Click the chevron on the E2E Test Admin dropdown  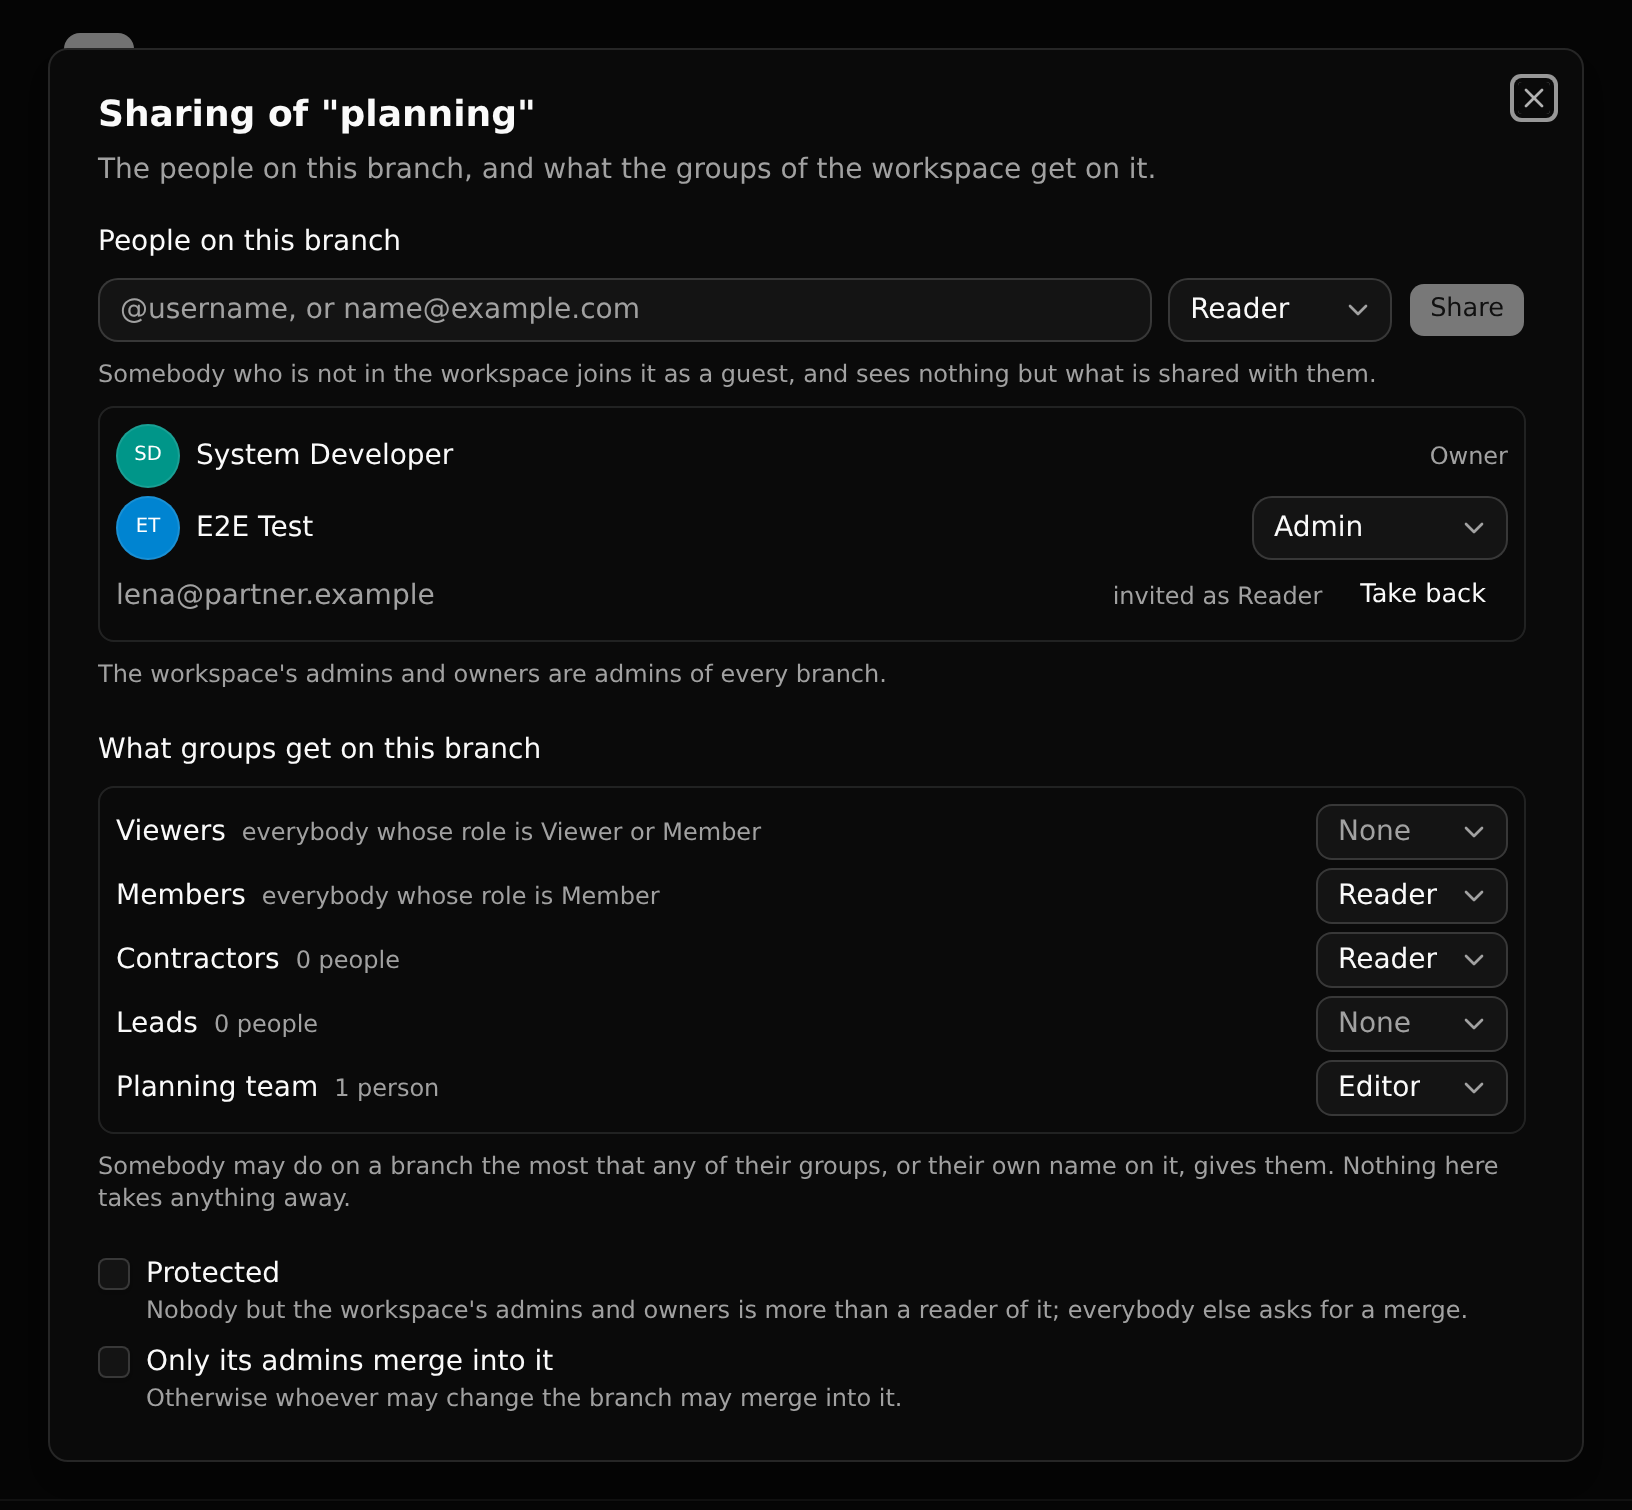pos(1473,527)
